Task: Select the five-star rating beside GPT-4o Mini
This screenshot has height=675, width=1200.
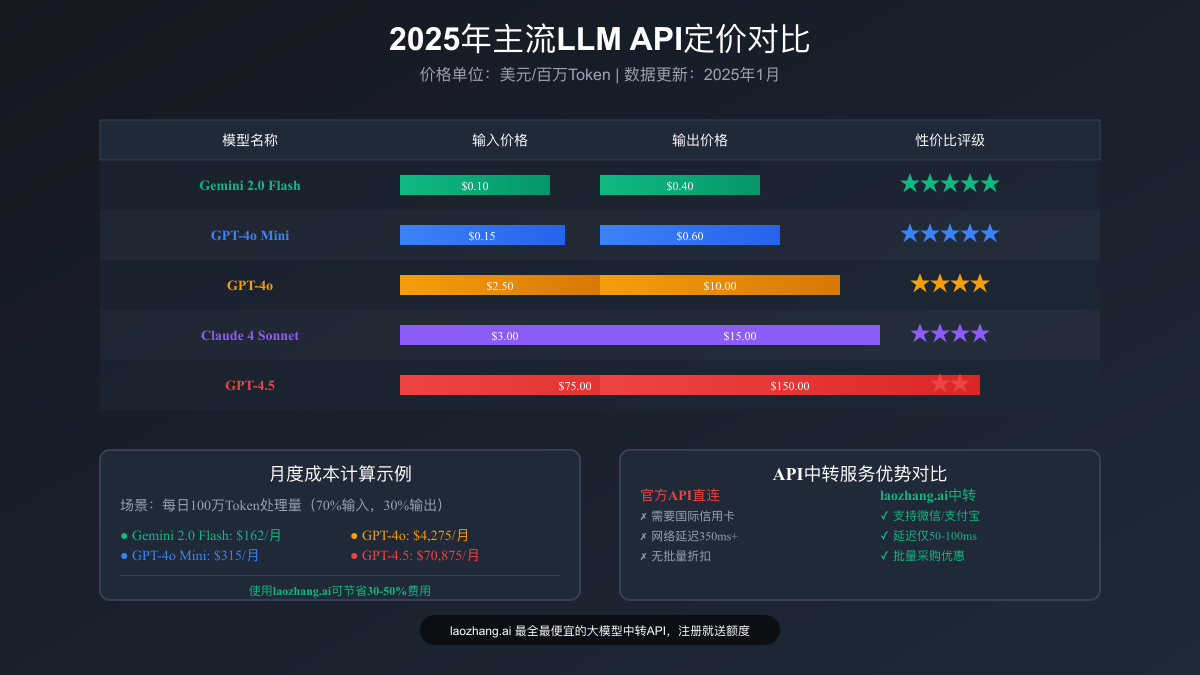Action: [x=948, y=233]
